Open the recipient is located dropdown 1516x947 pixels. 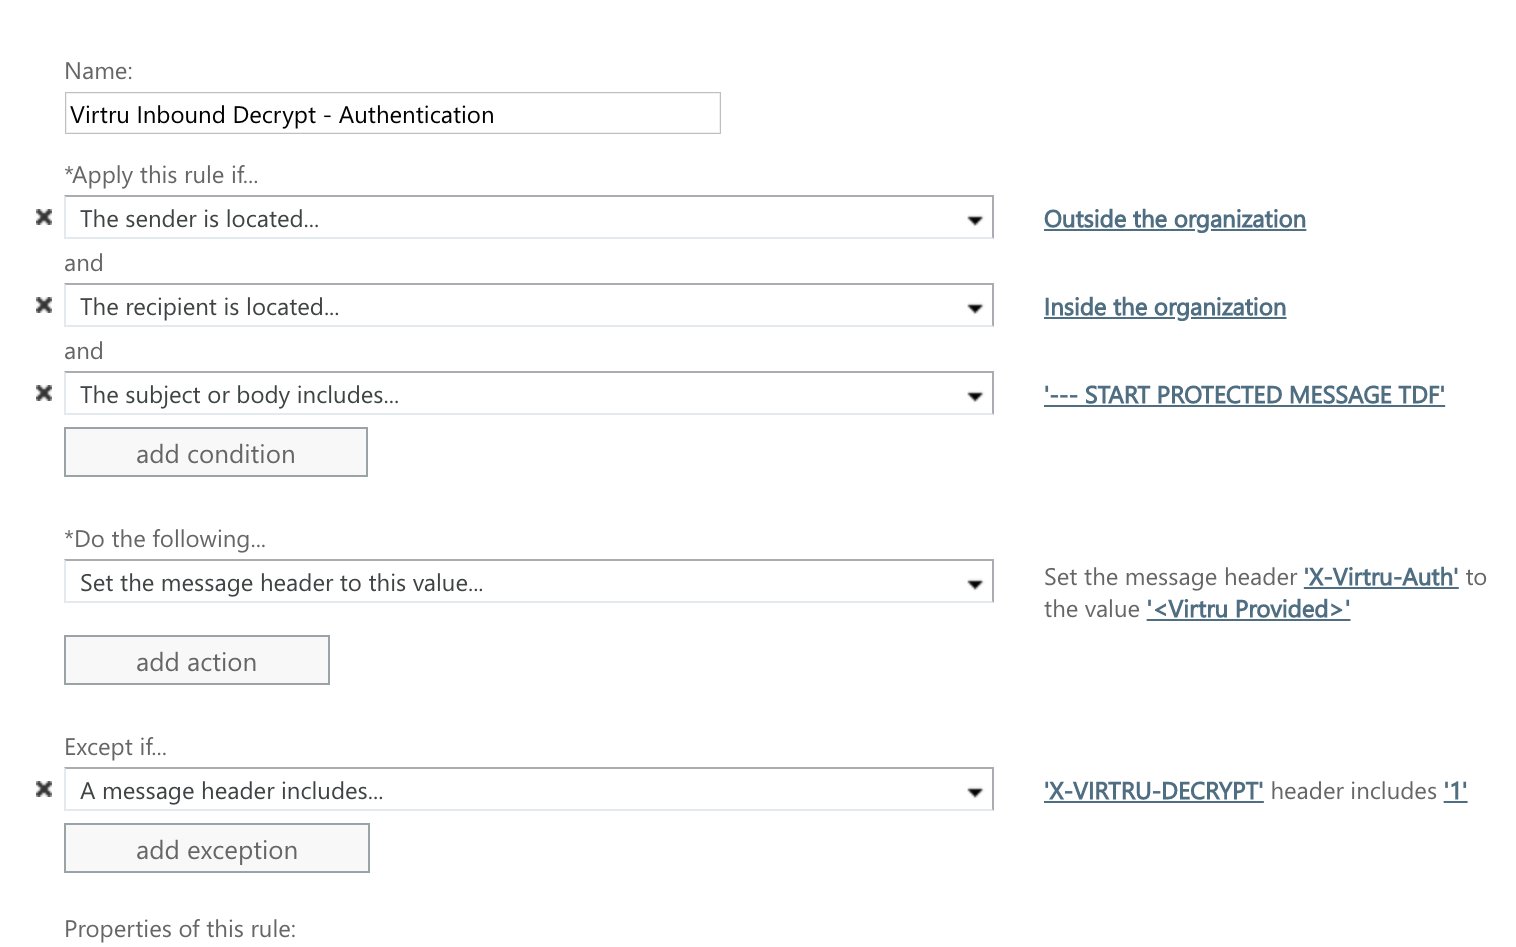529,306
